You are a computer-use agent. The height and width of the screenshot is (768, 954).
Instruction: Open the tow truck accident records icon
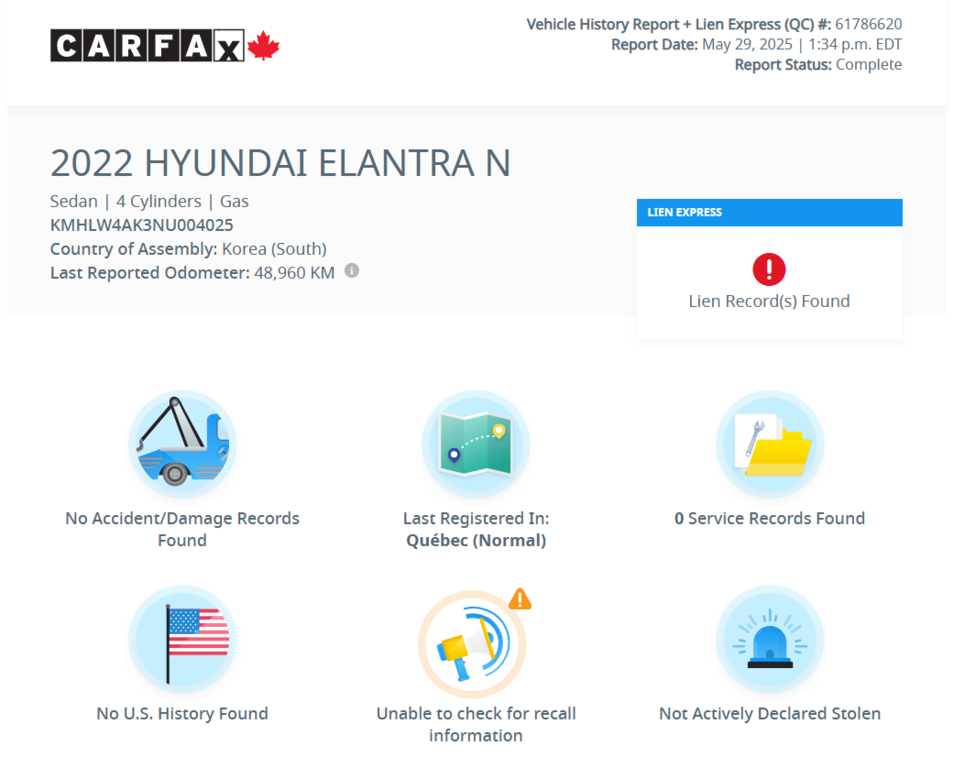tap(183, 444)
